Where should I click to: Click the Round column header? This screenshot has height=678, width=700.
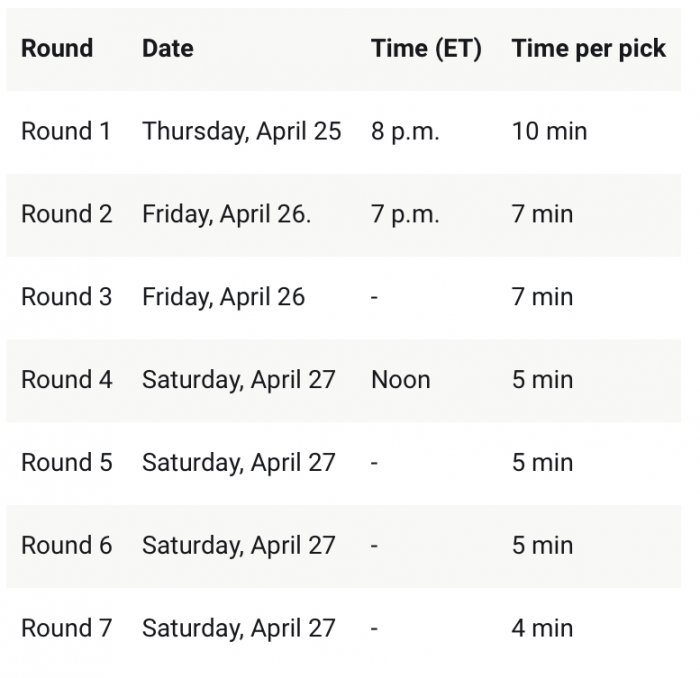click(57, 48)
